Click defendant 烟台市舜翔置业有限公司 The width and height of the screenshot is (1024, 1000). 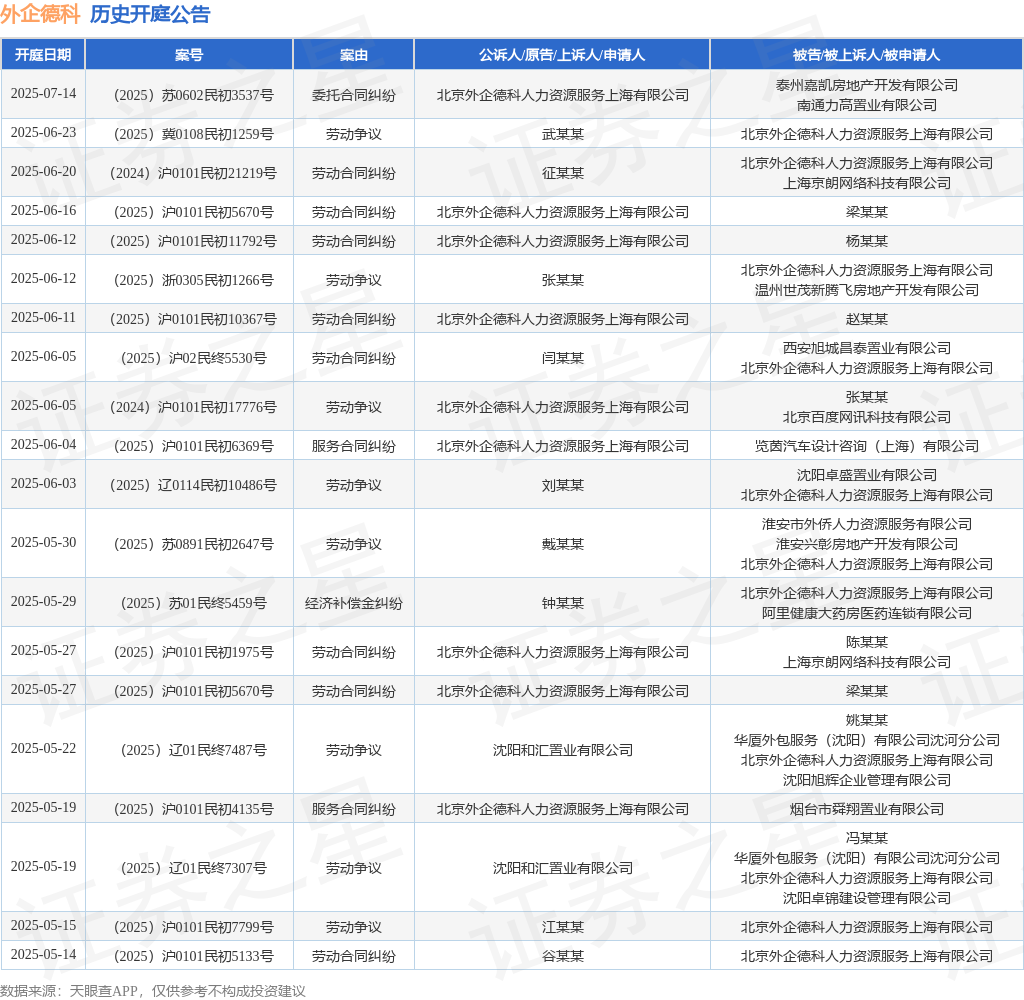point(867,809)
